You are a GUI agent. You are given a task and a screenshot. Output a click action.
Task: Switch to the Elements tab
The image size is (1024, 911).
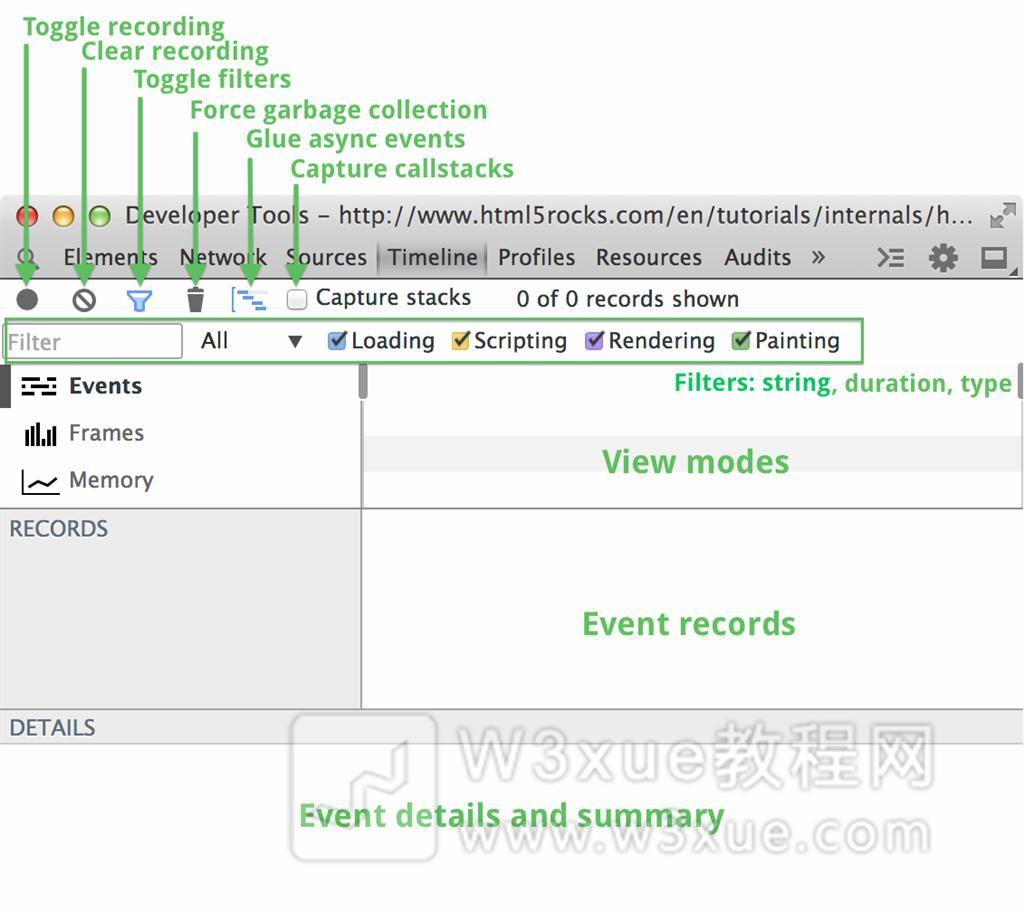(110, 257)
